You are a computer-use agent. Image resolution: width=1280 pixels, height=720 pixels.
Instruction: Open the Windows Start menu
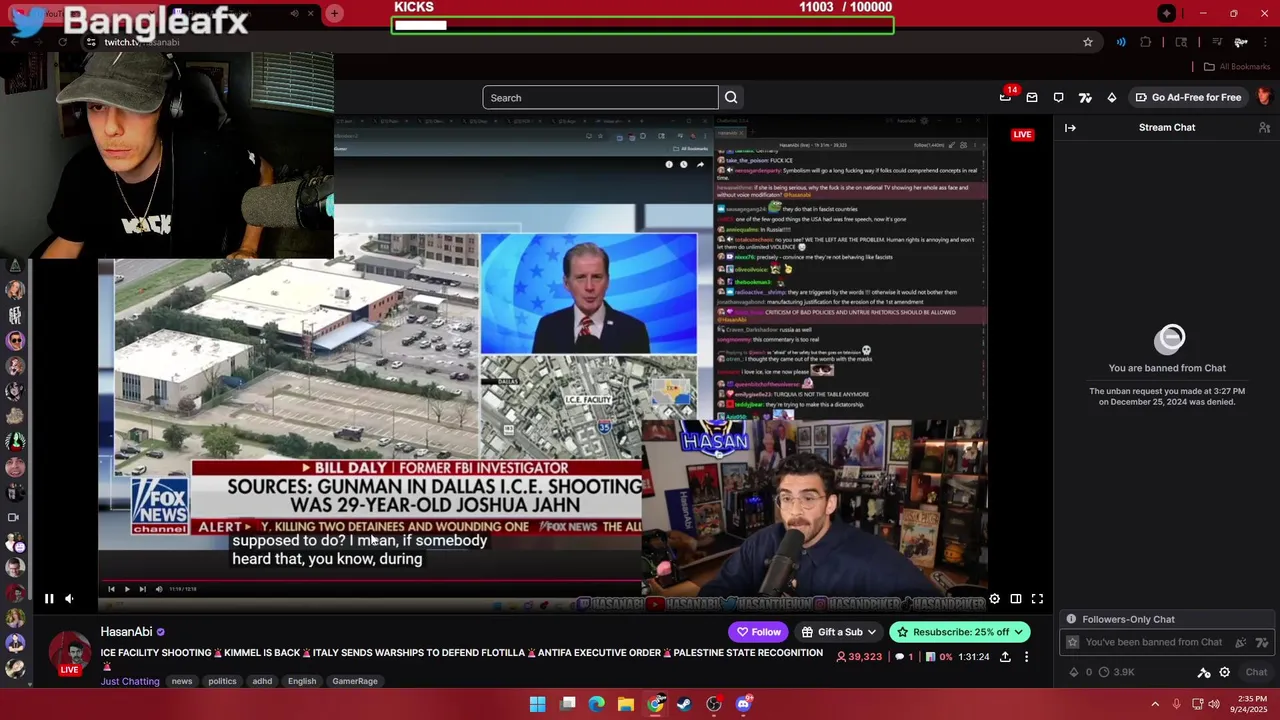(537, 704)
